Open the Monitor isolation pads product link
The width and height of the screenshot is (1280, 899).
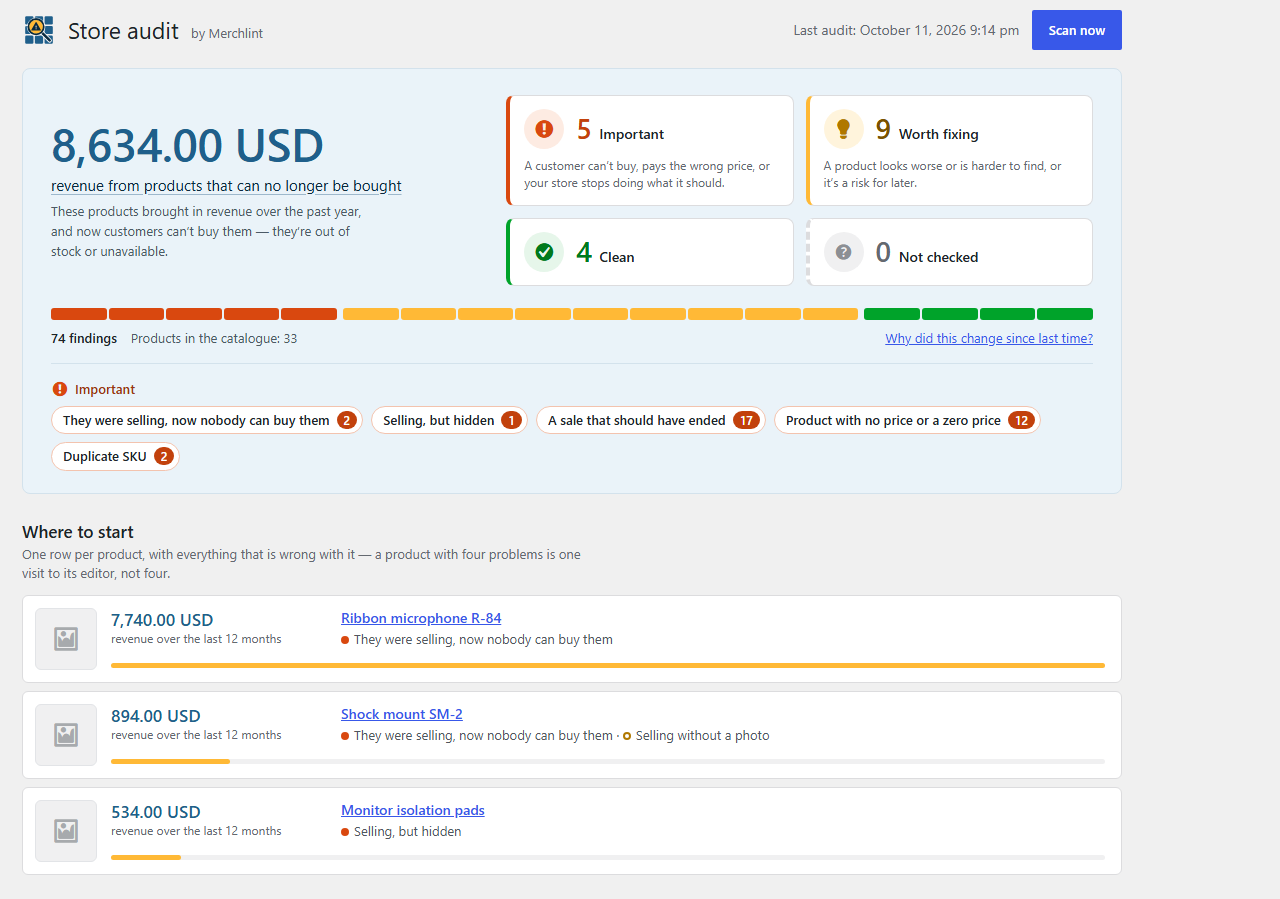click(x=413, y=810)
